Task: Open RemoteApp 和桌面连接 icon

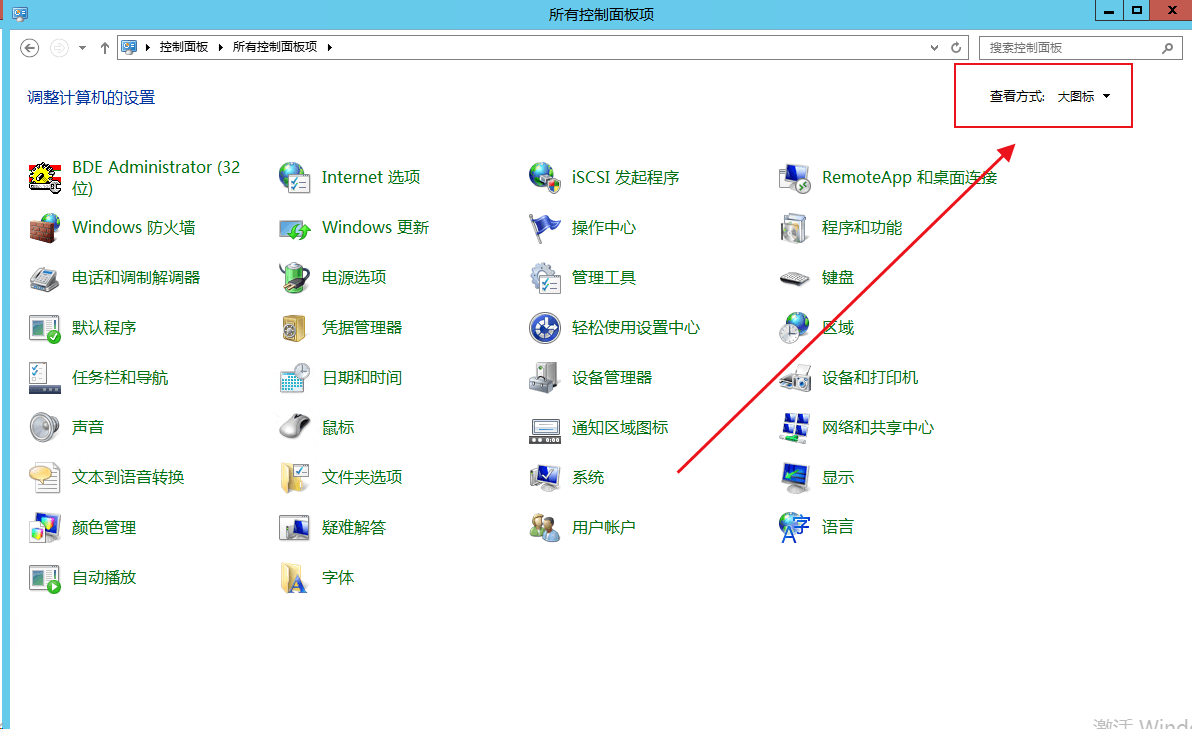Action: coord(794,177)
